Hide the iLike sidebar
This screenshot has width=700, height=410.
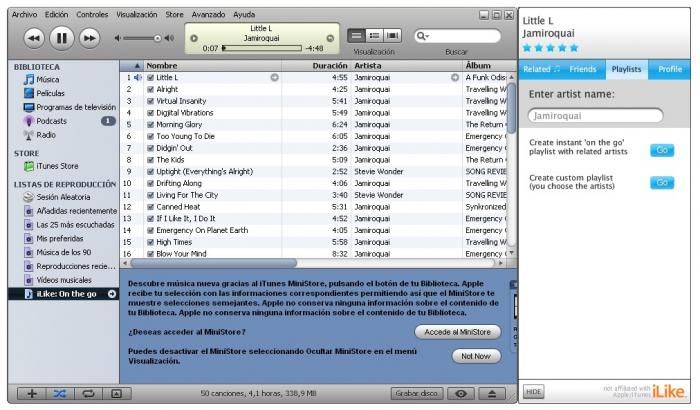tap(533, 392)
